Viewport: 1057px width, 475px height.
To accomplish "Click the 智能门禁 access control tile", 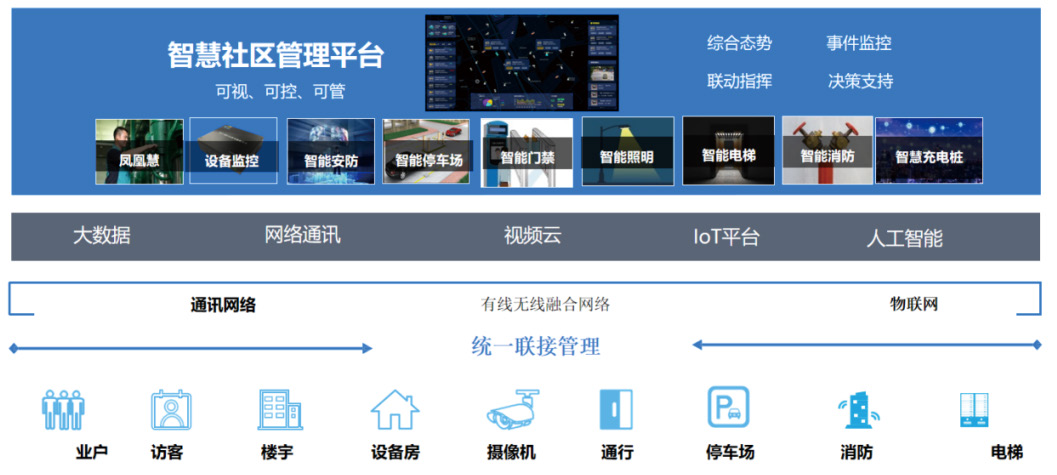I will [527, 153].
